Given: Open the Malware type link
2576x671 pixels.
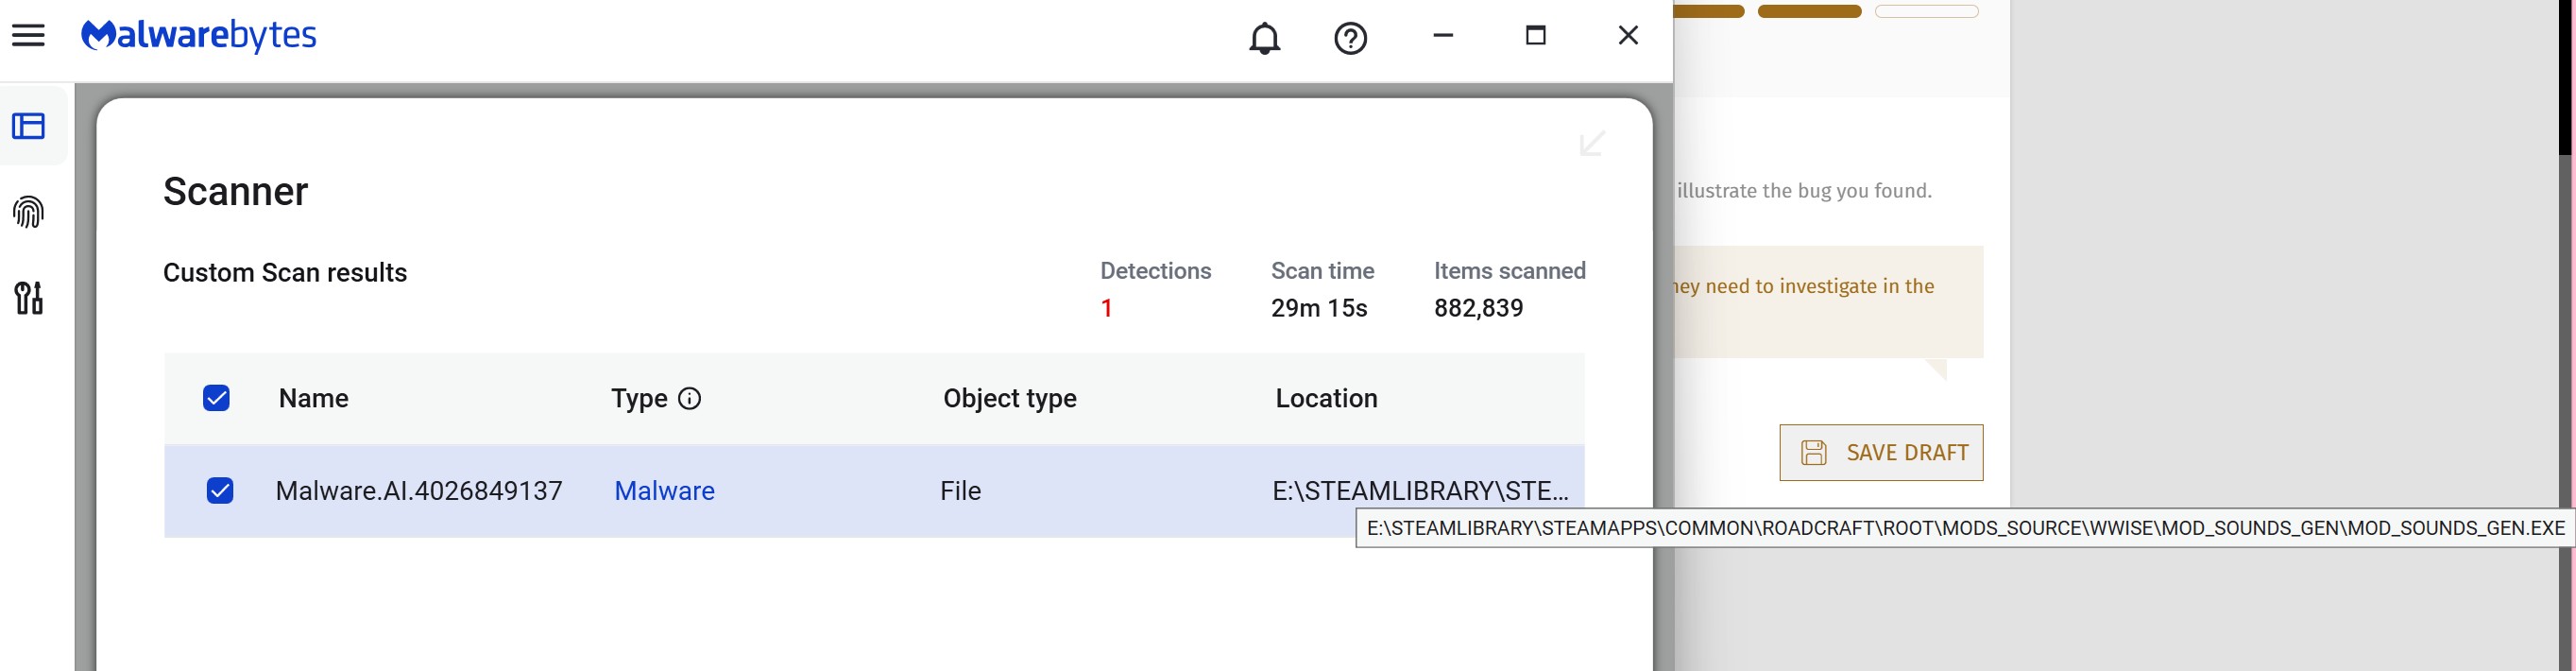Looking at the screenshot, I should (x=664, y=491).
